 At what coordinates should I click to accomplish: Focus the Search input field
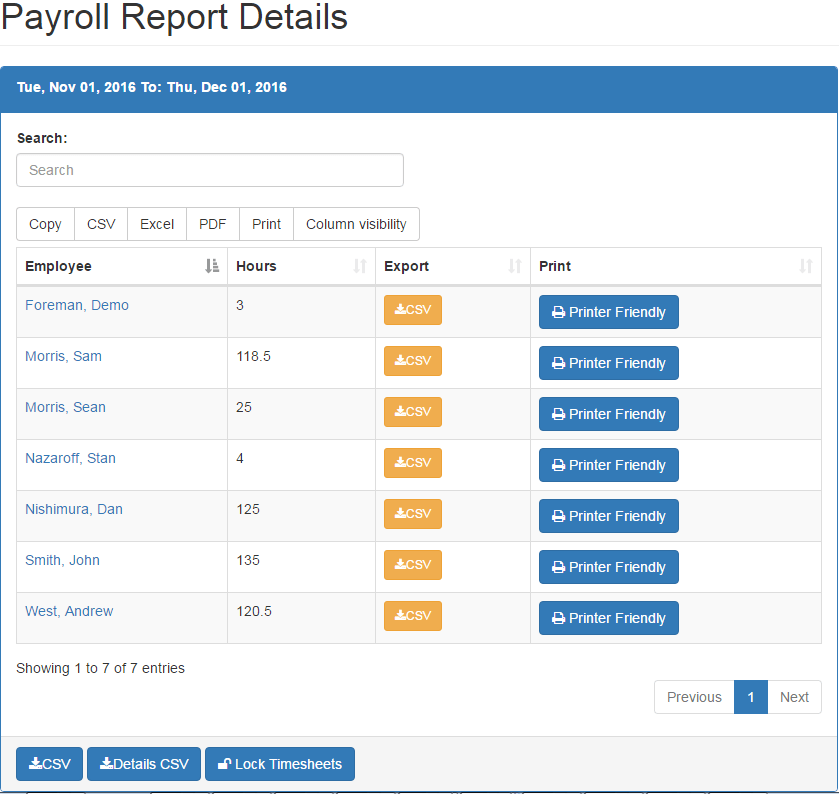[210, 170]
